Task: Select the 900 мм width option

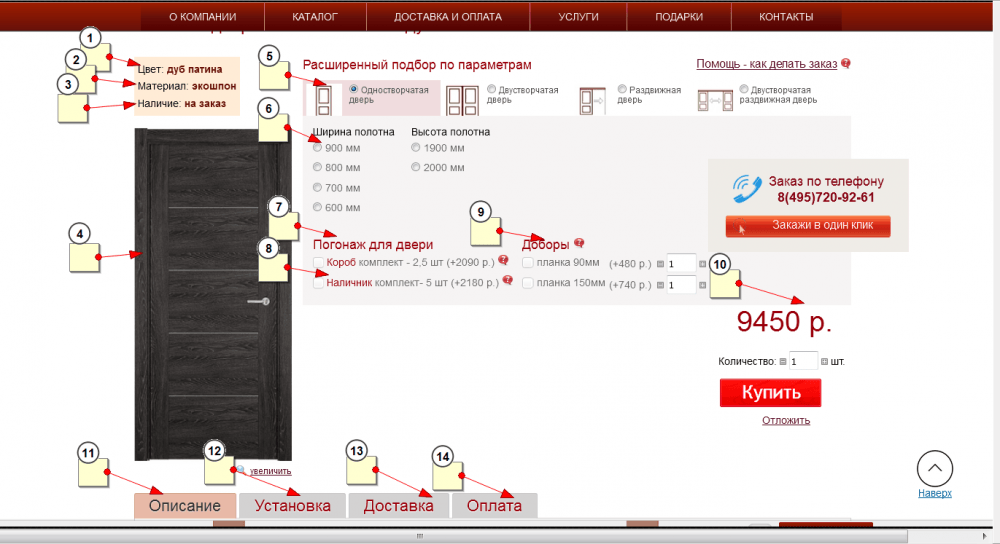Action: (x=318, y=148)
